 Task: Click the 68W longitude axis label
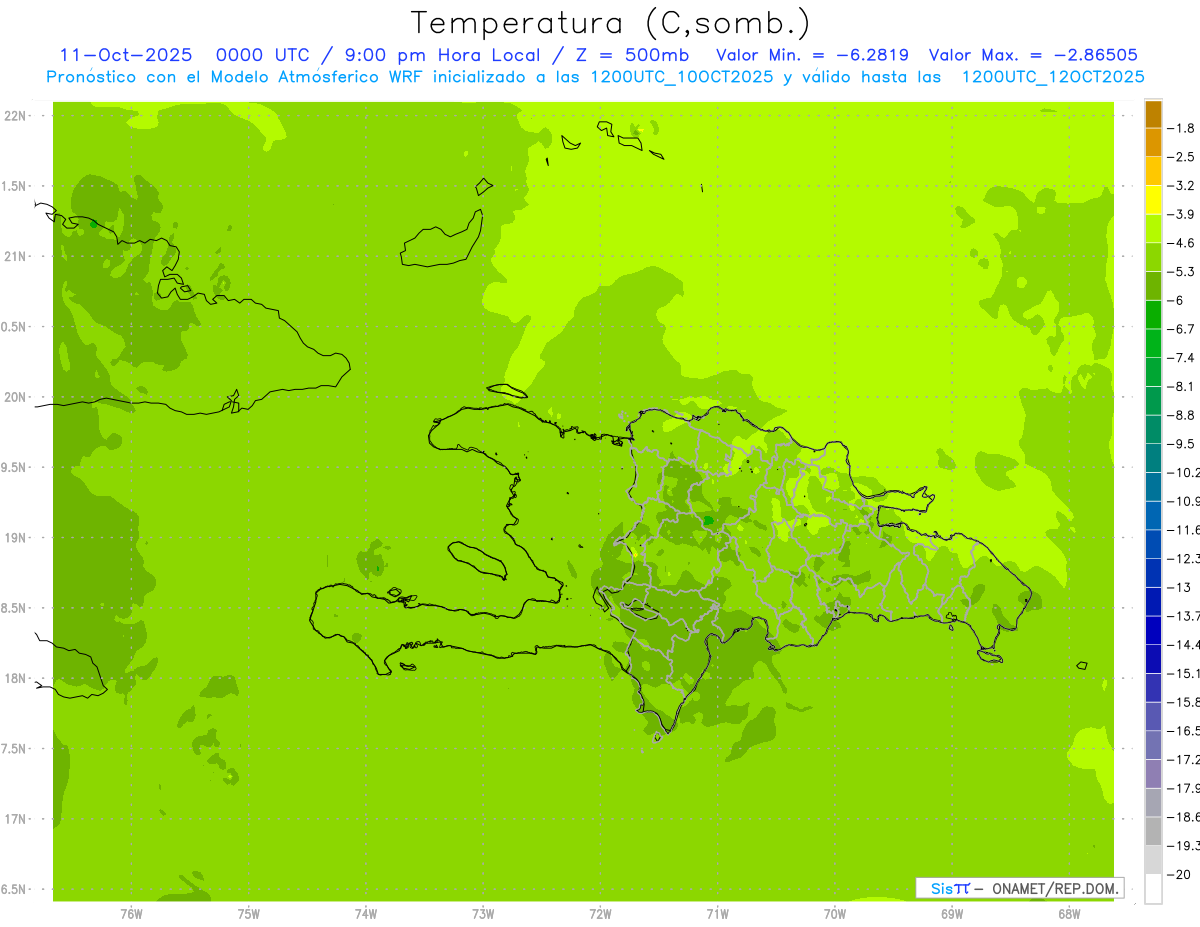pos(1069,914)
